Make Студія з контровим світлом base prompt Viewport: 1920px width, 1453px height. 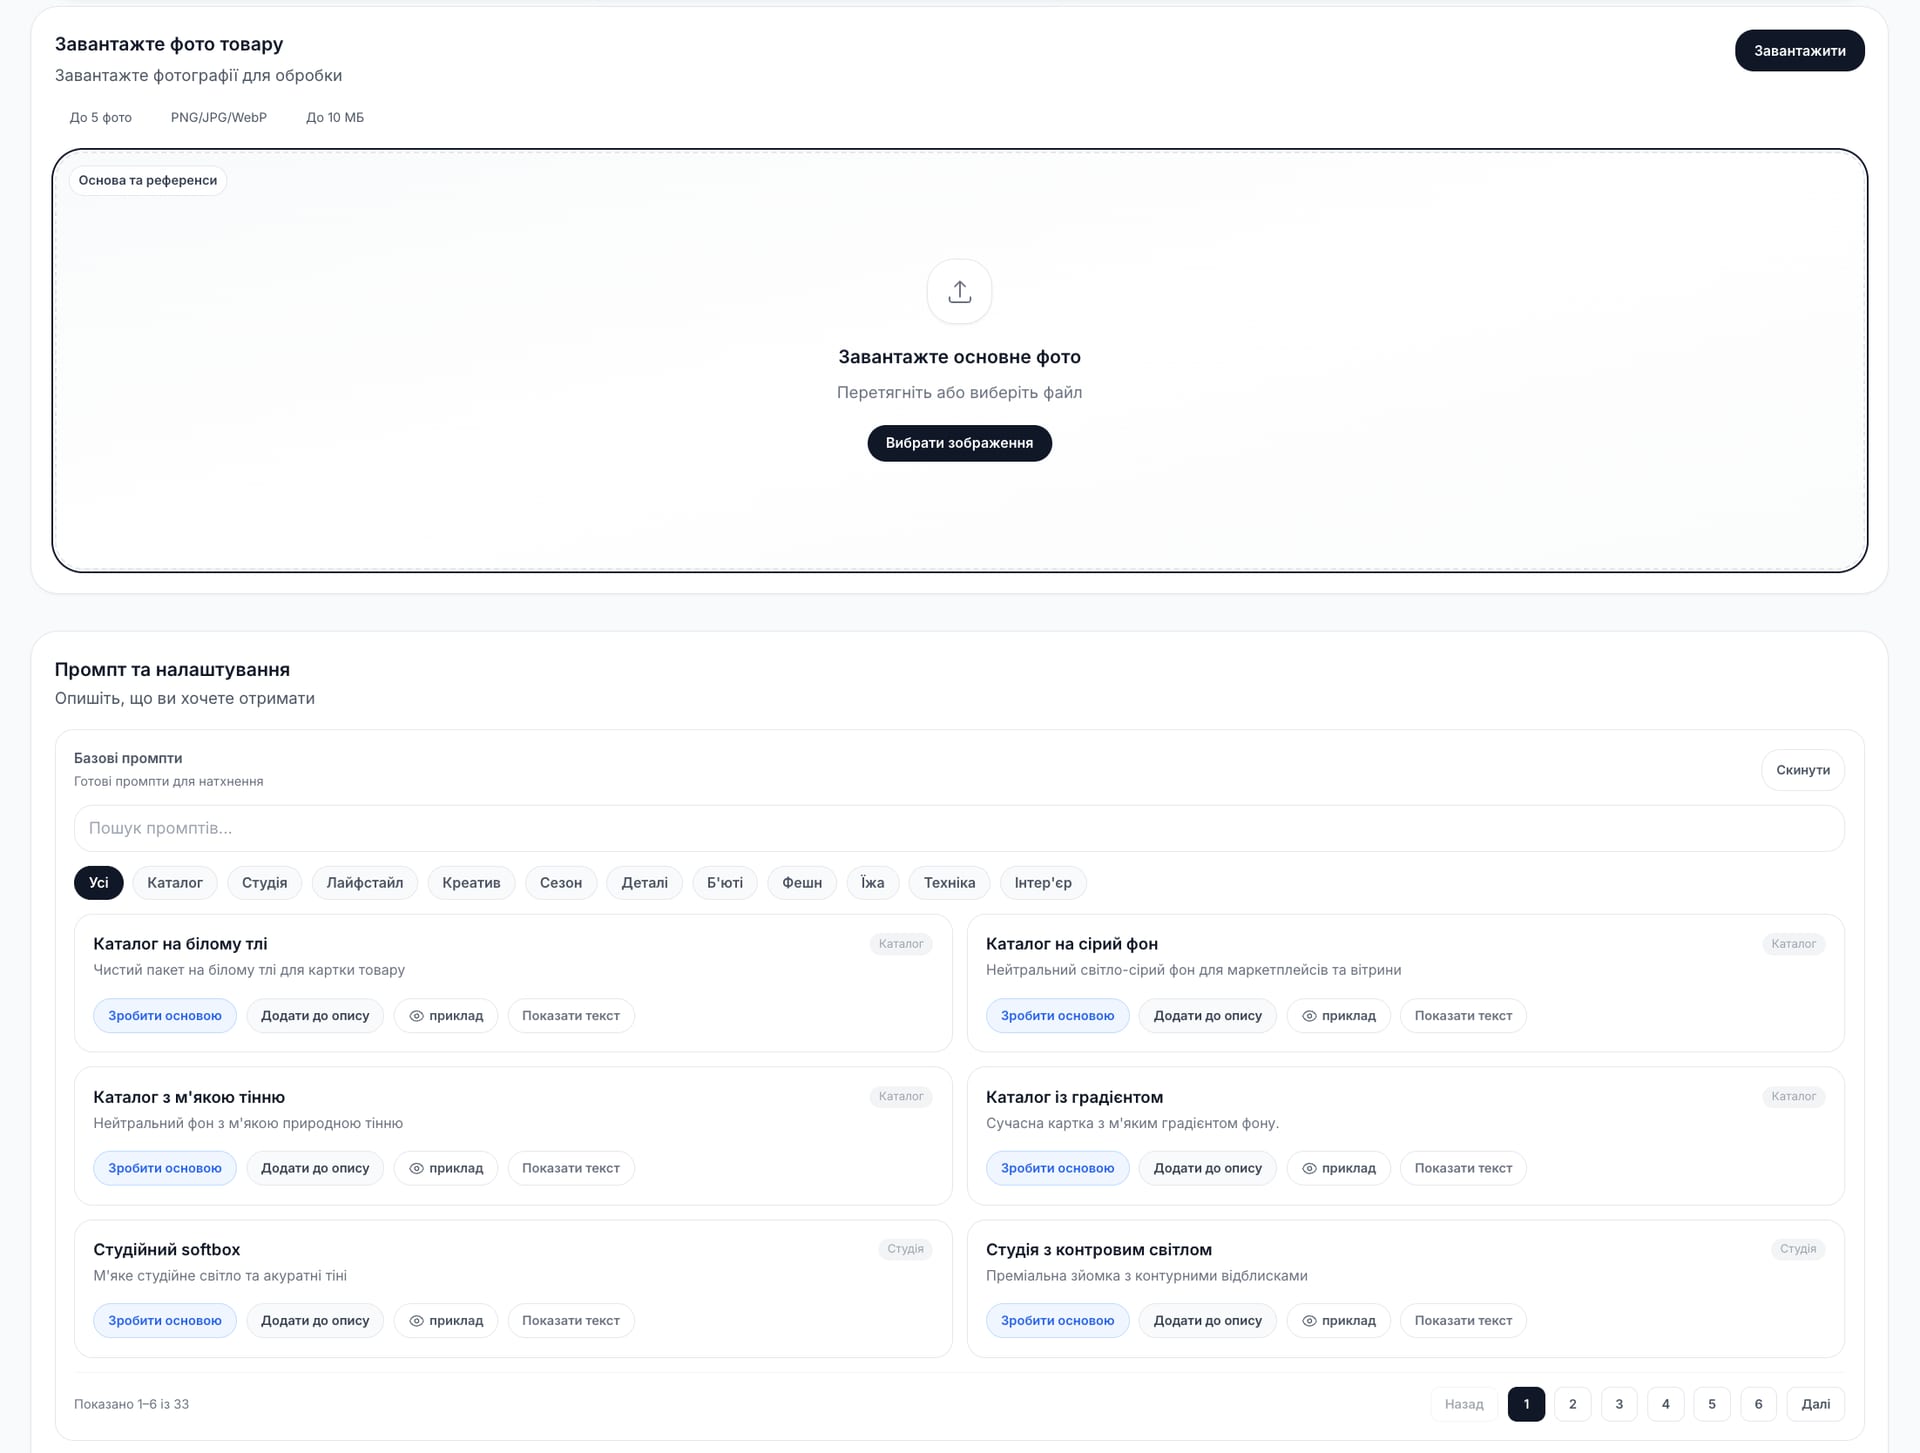(x=1057, y=1320)
